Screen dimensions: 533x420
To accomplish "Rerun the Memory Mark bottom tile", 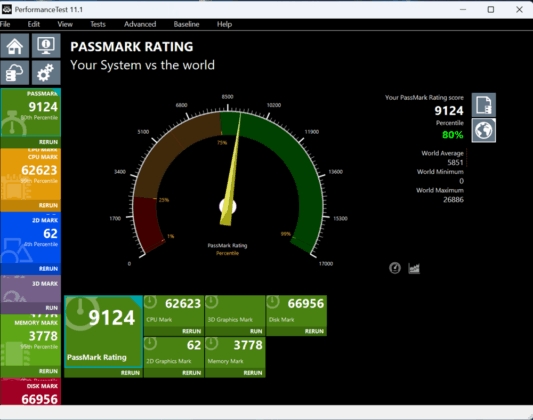I will (x=253, y=373).
